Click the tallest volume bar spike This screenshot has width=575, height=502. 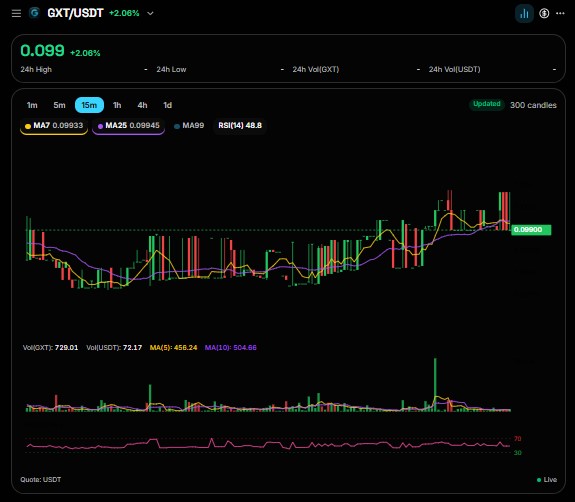click(x=436, y=385)
